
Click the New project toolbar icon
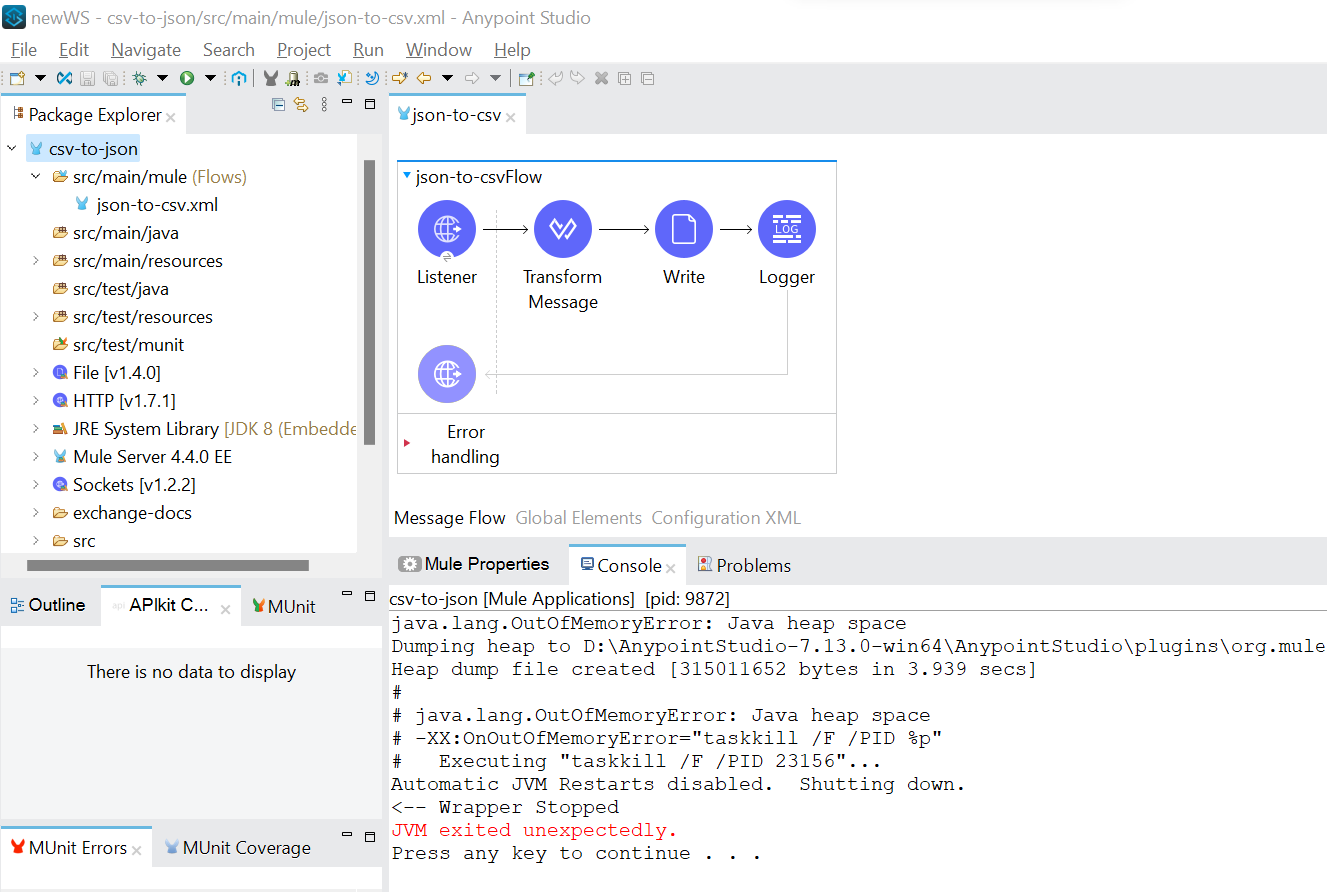coord(17,78)
